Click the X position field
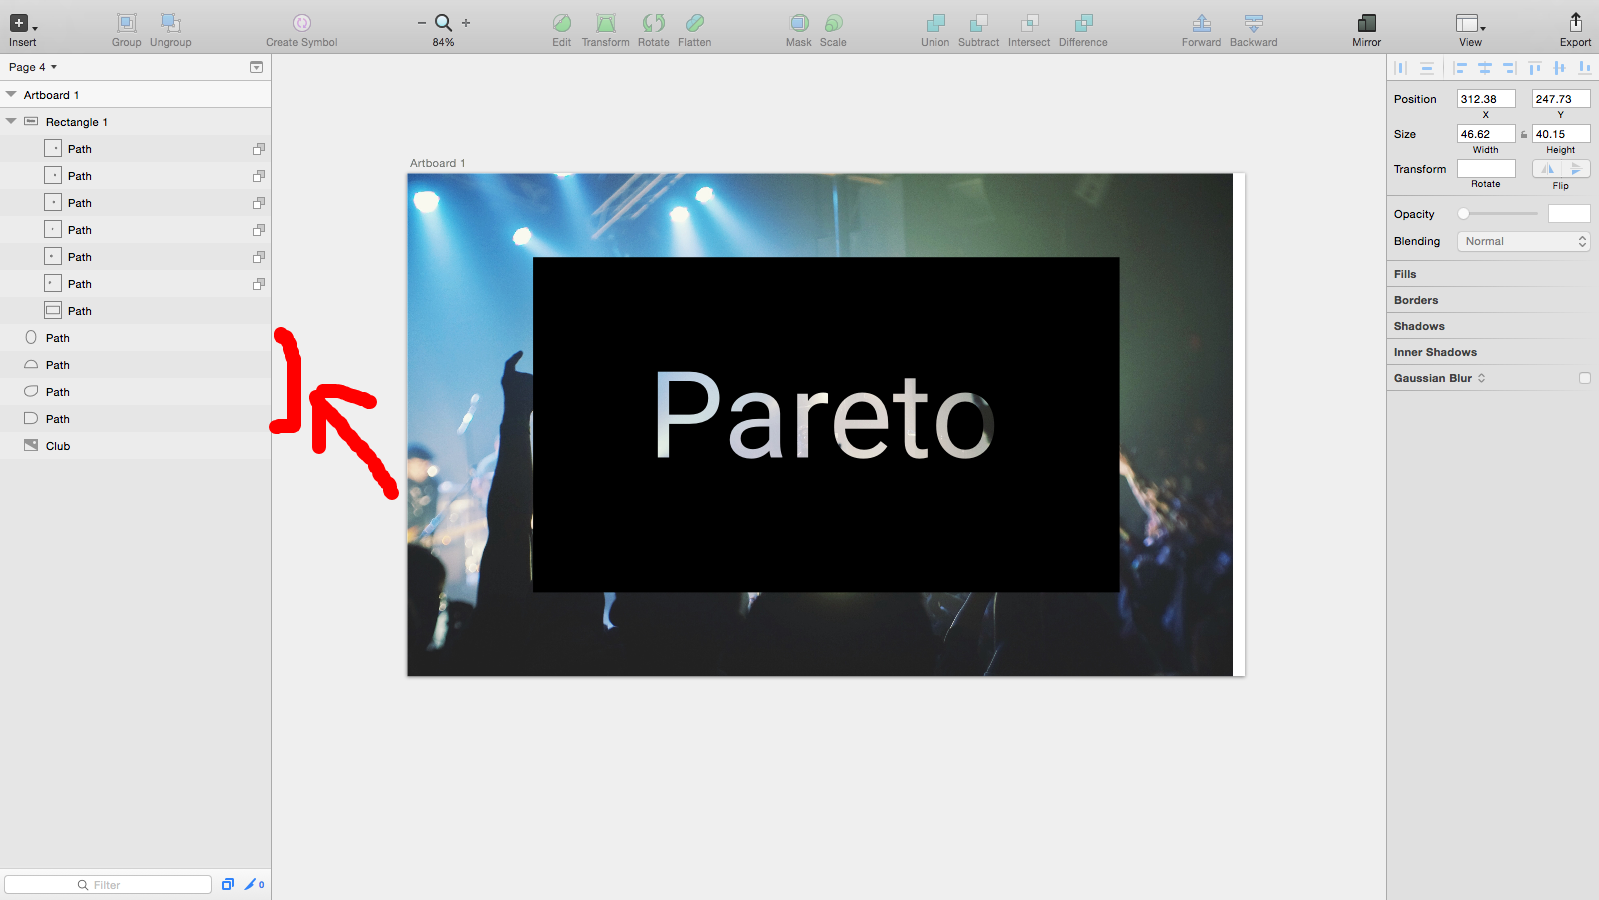Image resolution: width=1599 pixels, height=900 pixels. 1486,99
